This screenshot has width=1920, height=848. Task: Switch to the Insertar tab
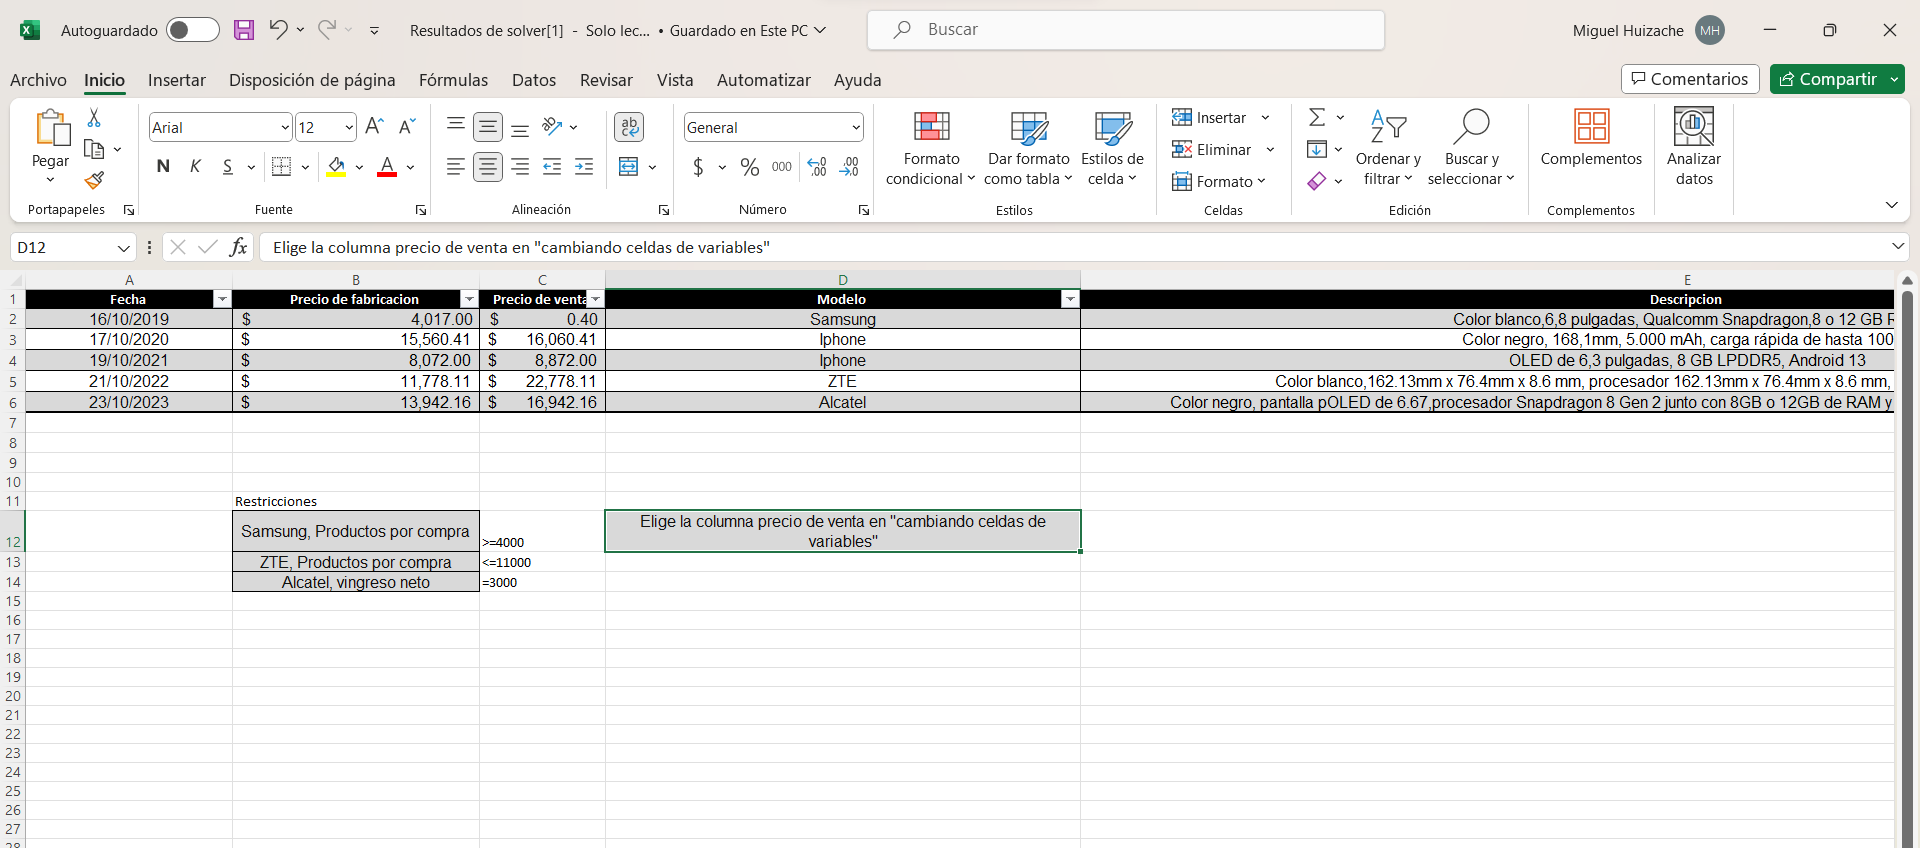(177, 80)
